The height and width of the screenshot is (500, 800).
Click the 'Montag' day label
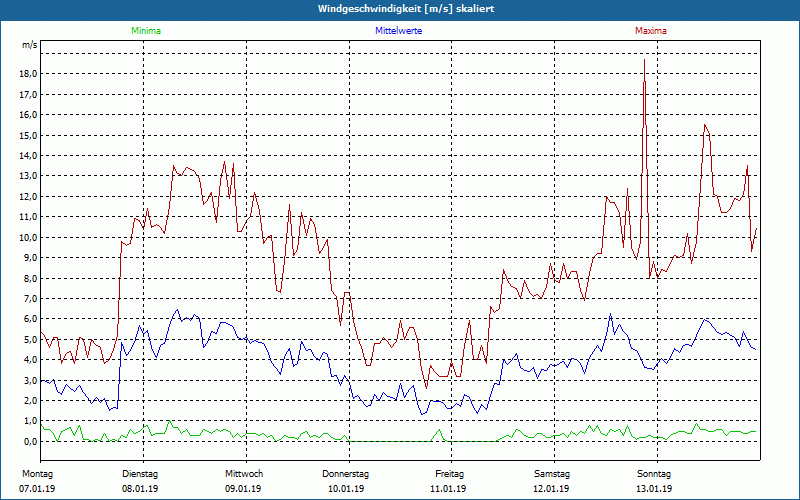click(x=37, y=474)
